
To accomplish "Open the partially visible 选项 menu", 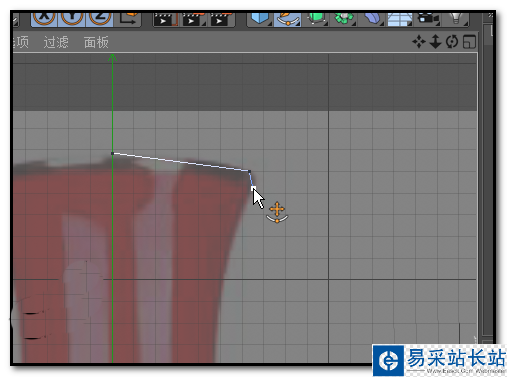I will (21, 42).
